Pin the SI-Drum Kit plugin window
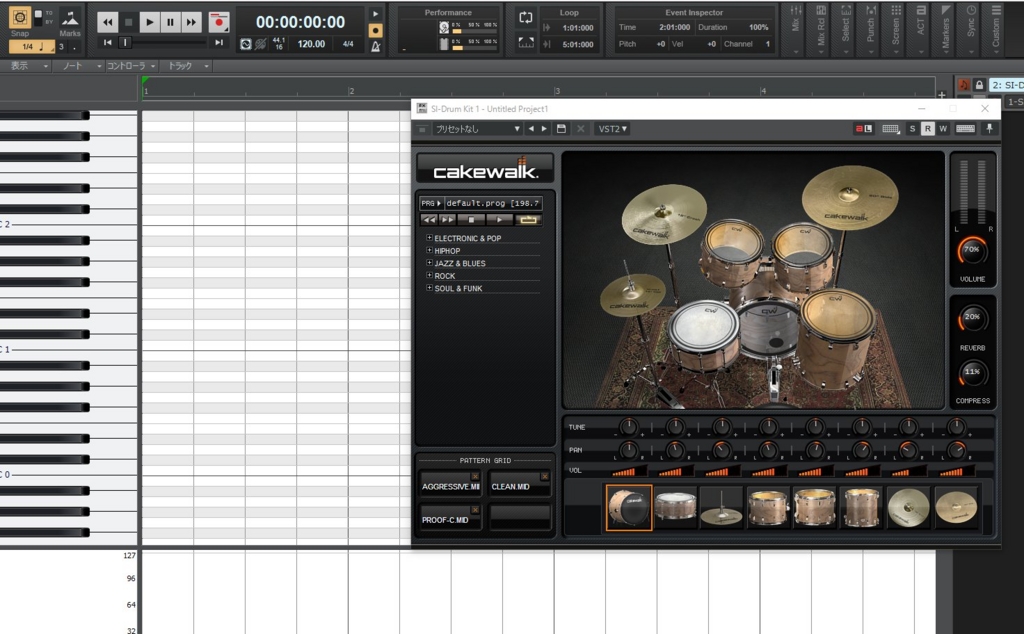This screenshot has width=1024, height=634. (989, 129)
